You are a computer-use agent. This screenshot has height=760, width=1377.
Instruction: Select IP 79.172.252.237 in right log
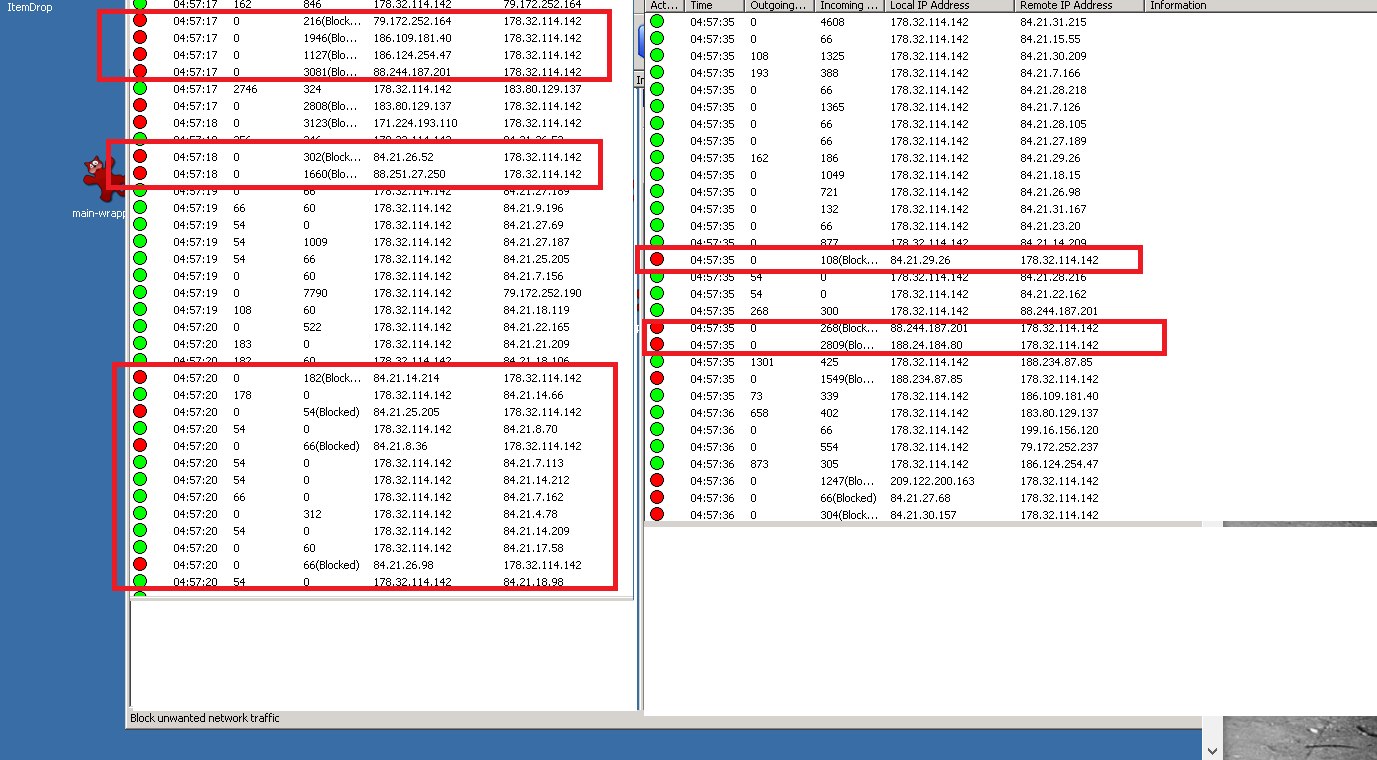(1059, 447)
